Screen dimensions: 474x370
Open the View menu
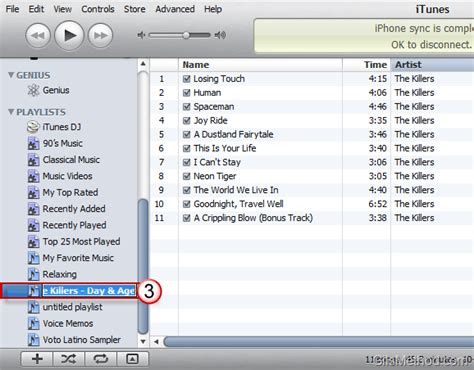pos(63,9)
